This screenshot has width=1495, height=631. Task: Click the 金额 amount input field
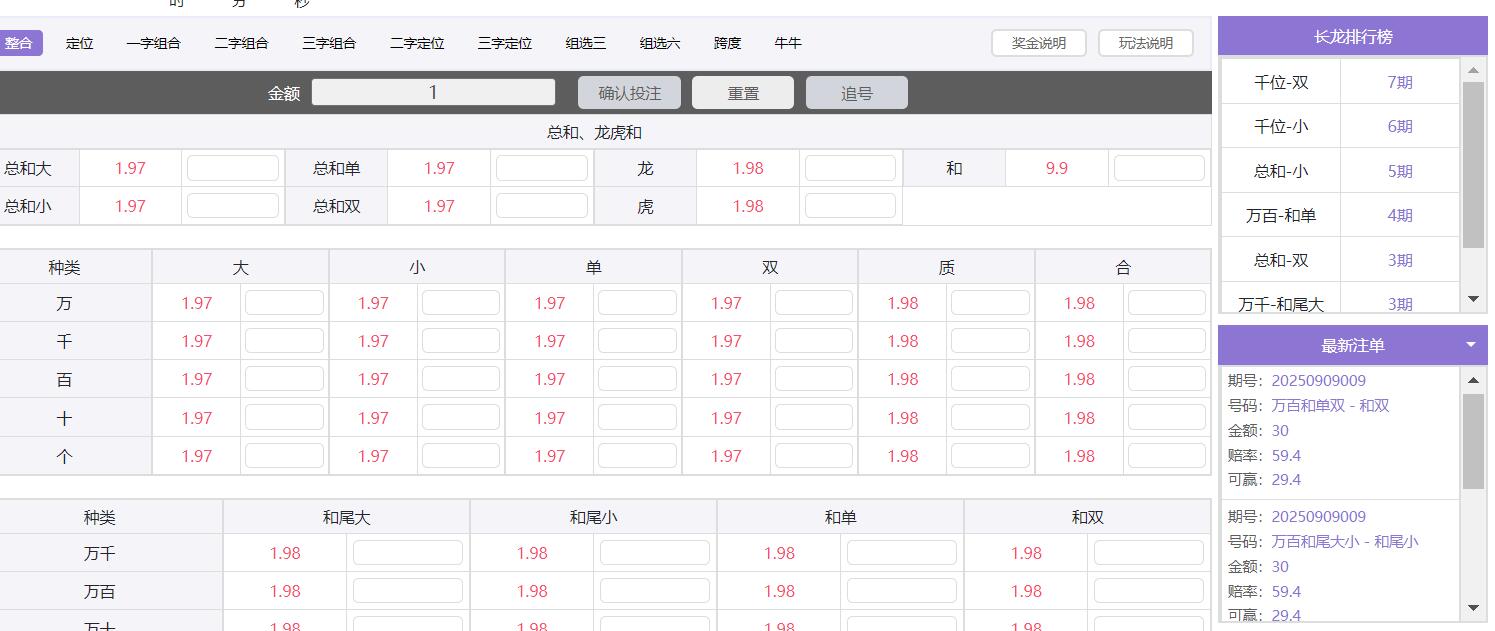click(x=433, y=91)
